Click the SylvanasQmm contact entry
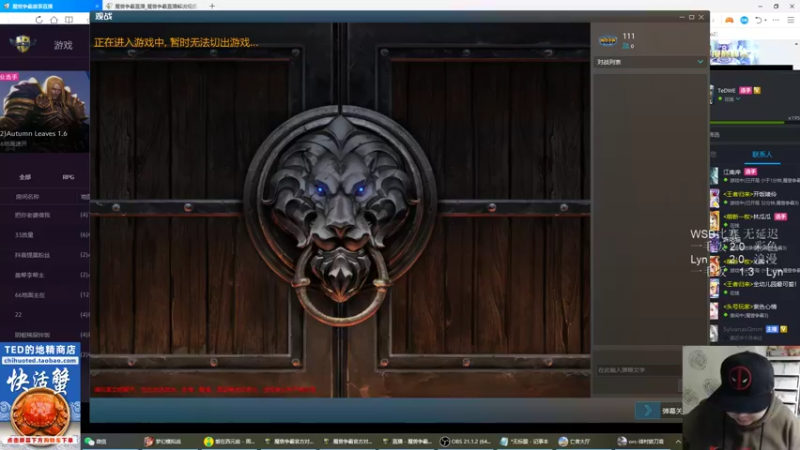 point(755,333)
